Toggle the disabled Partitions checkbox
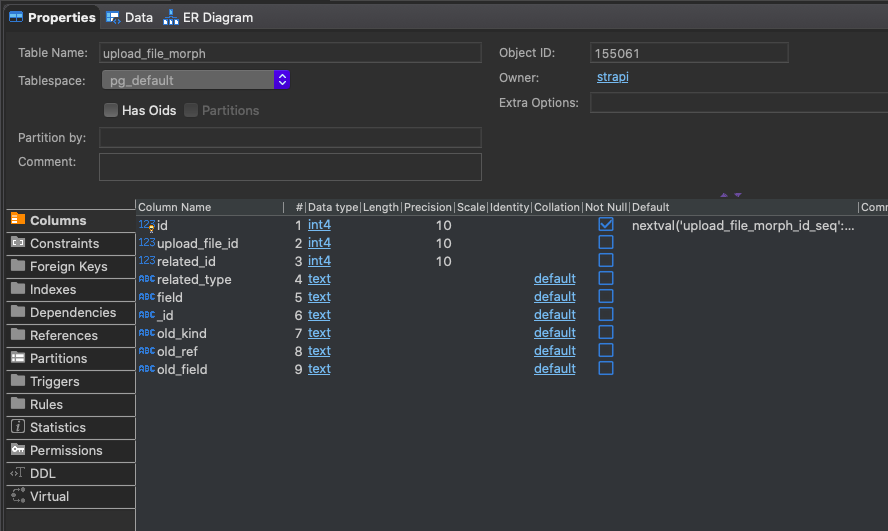Screen dimensions: 888x531 [x=191, y=110]
